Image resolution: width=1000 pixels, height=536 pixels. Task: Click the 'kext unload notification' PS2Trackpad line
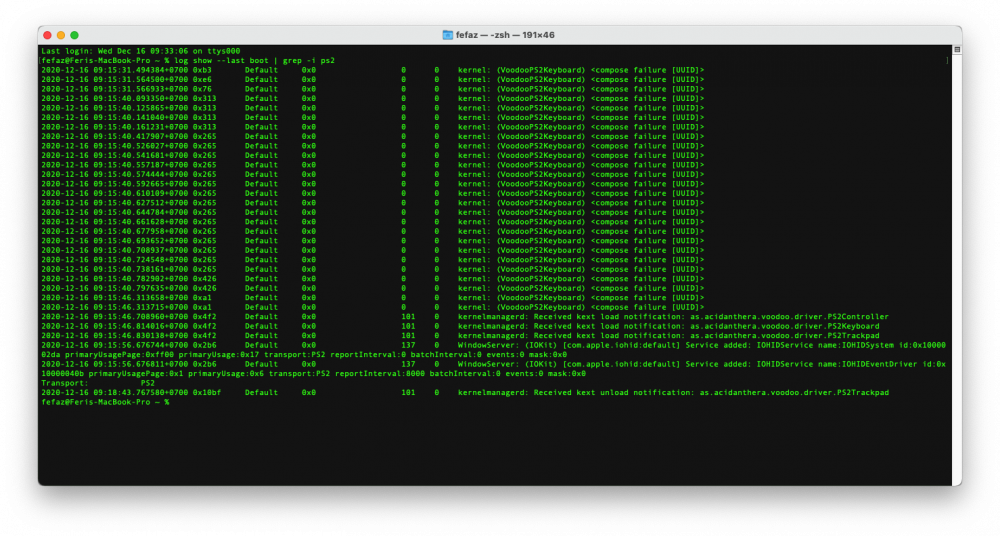click(465, 392)
